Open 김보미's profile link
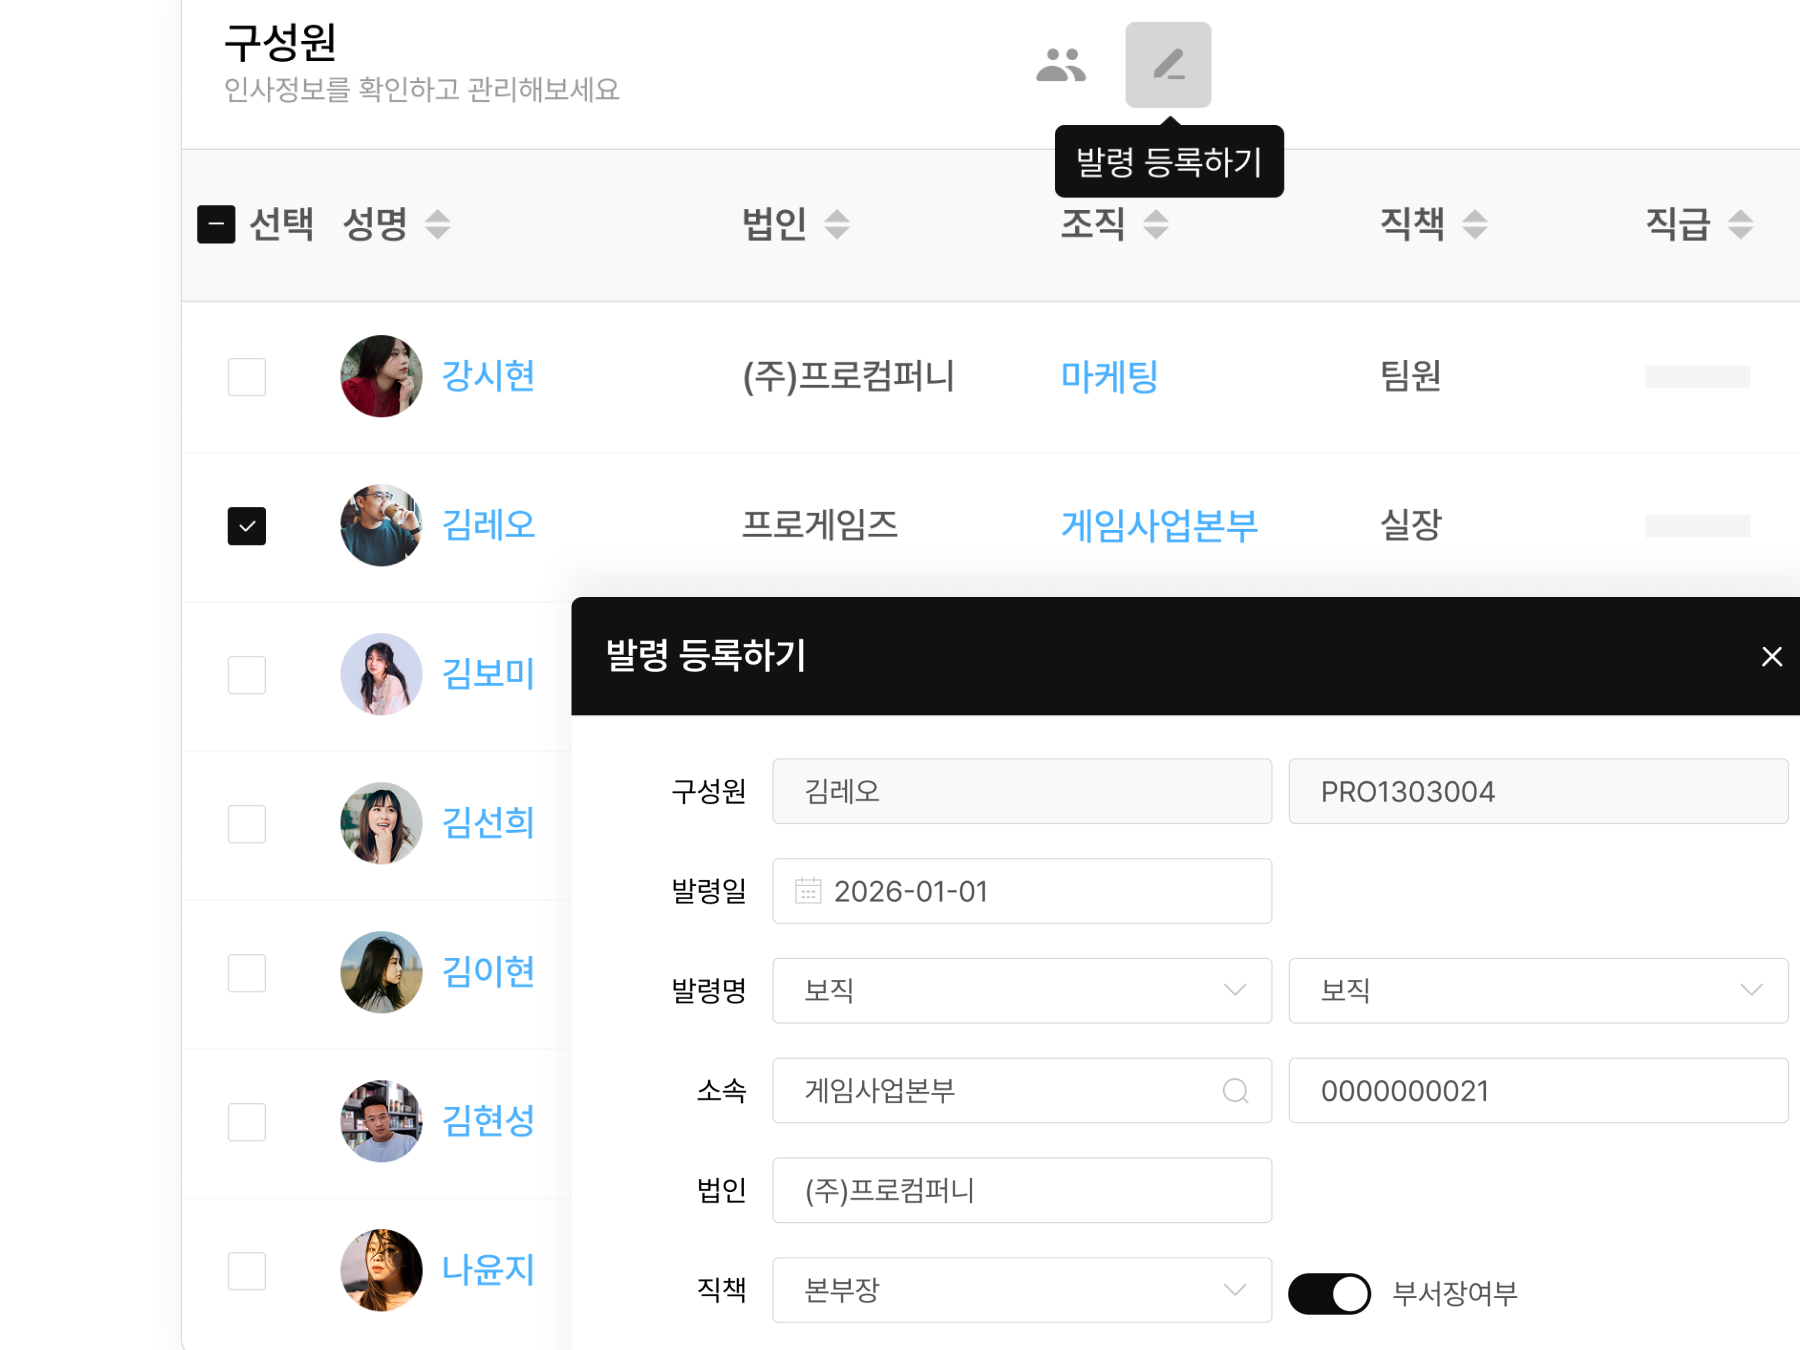The width and height of the screenshot is (1800, 1350). point(489,675)
